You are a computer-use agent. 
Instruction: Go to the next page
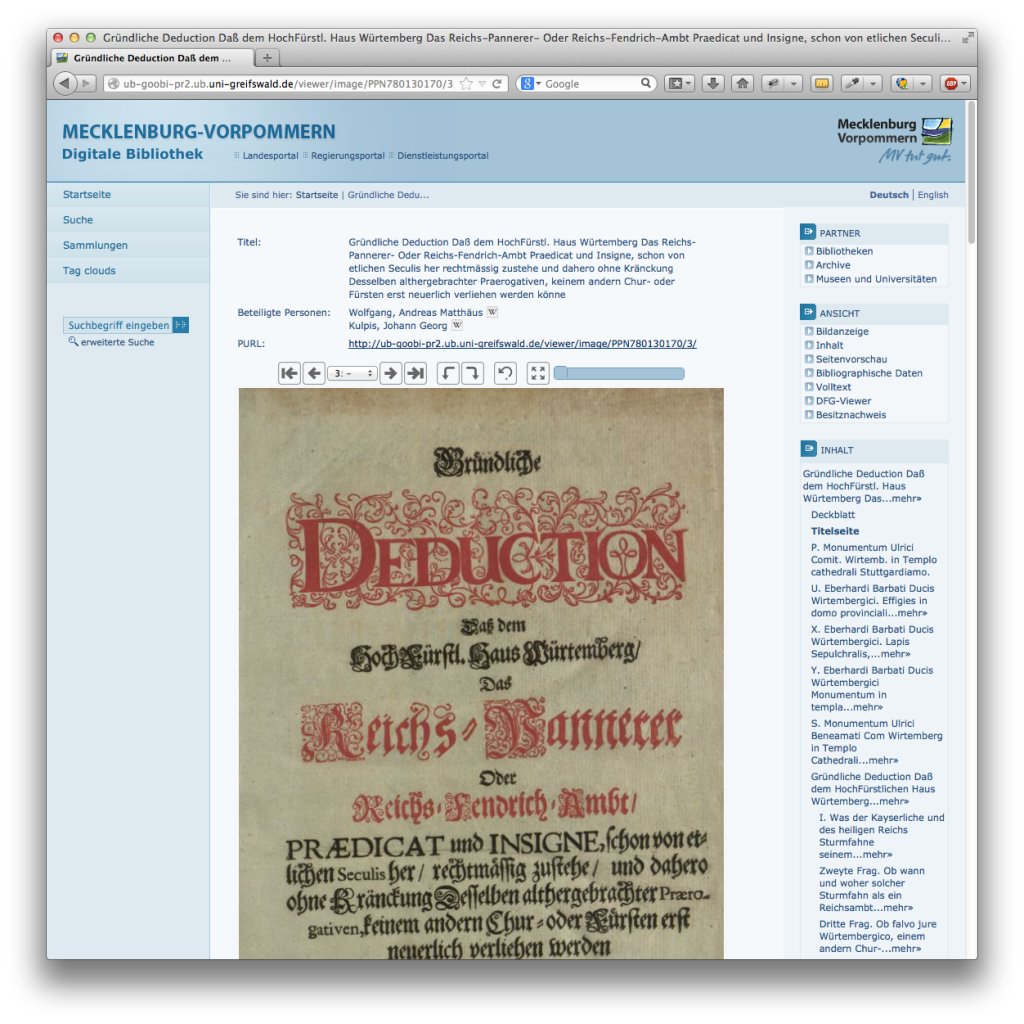click(x=391, y=374)
